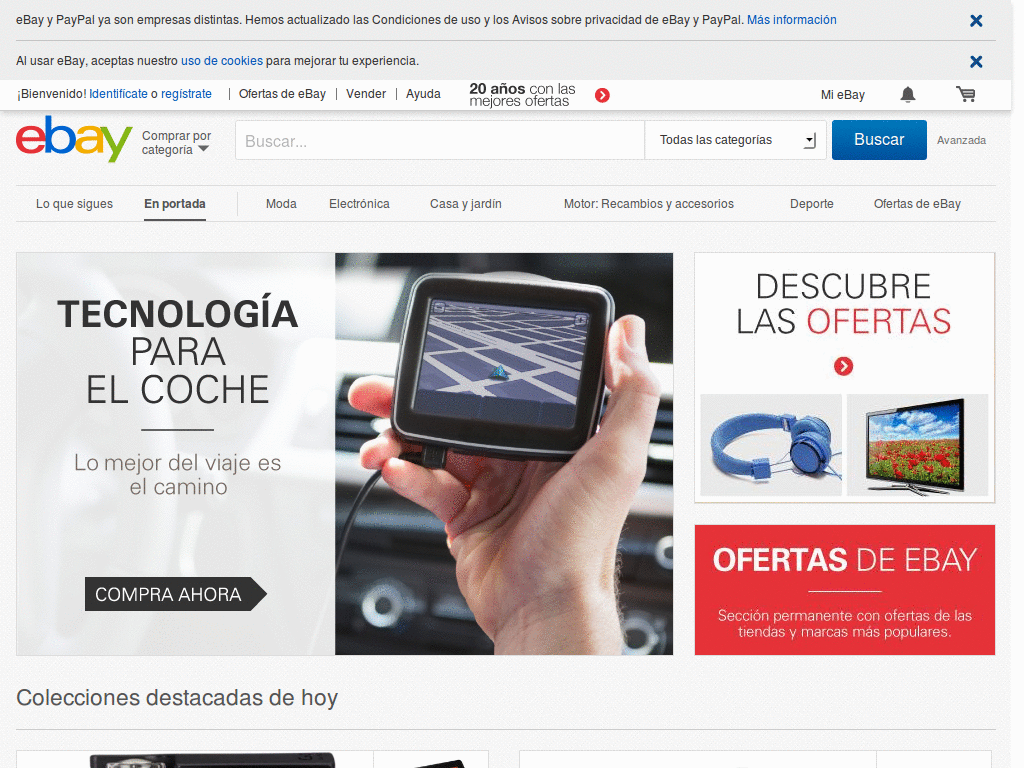
Task: Click Colecciones destacadas de hoy heading
Action: click(x=177, y=697)
